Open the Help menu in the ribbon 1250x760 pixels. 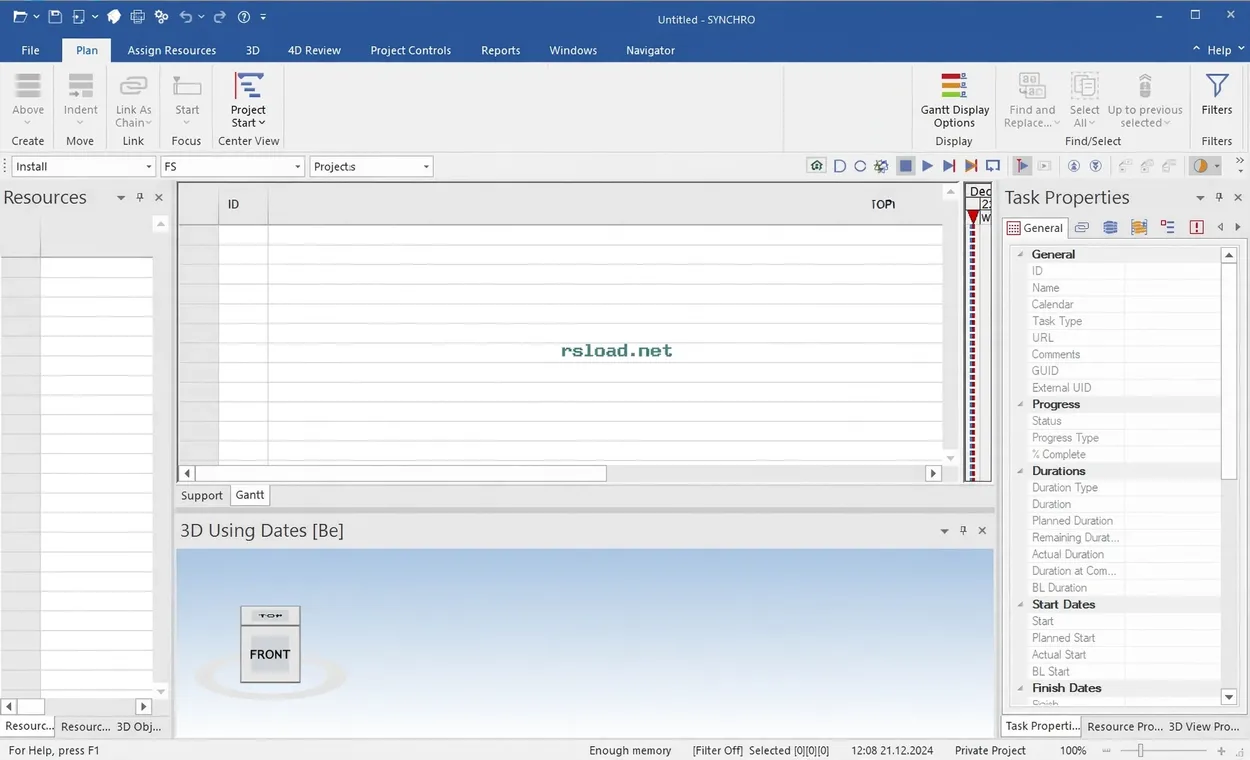tap(1219, 50)
